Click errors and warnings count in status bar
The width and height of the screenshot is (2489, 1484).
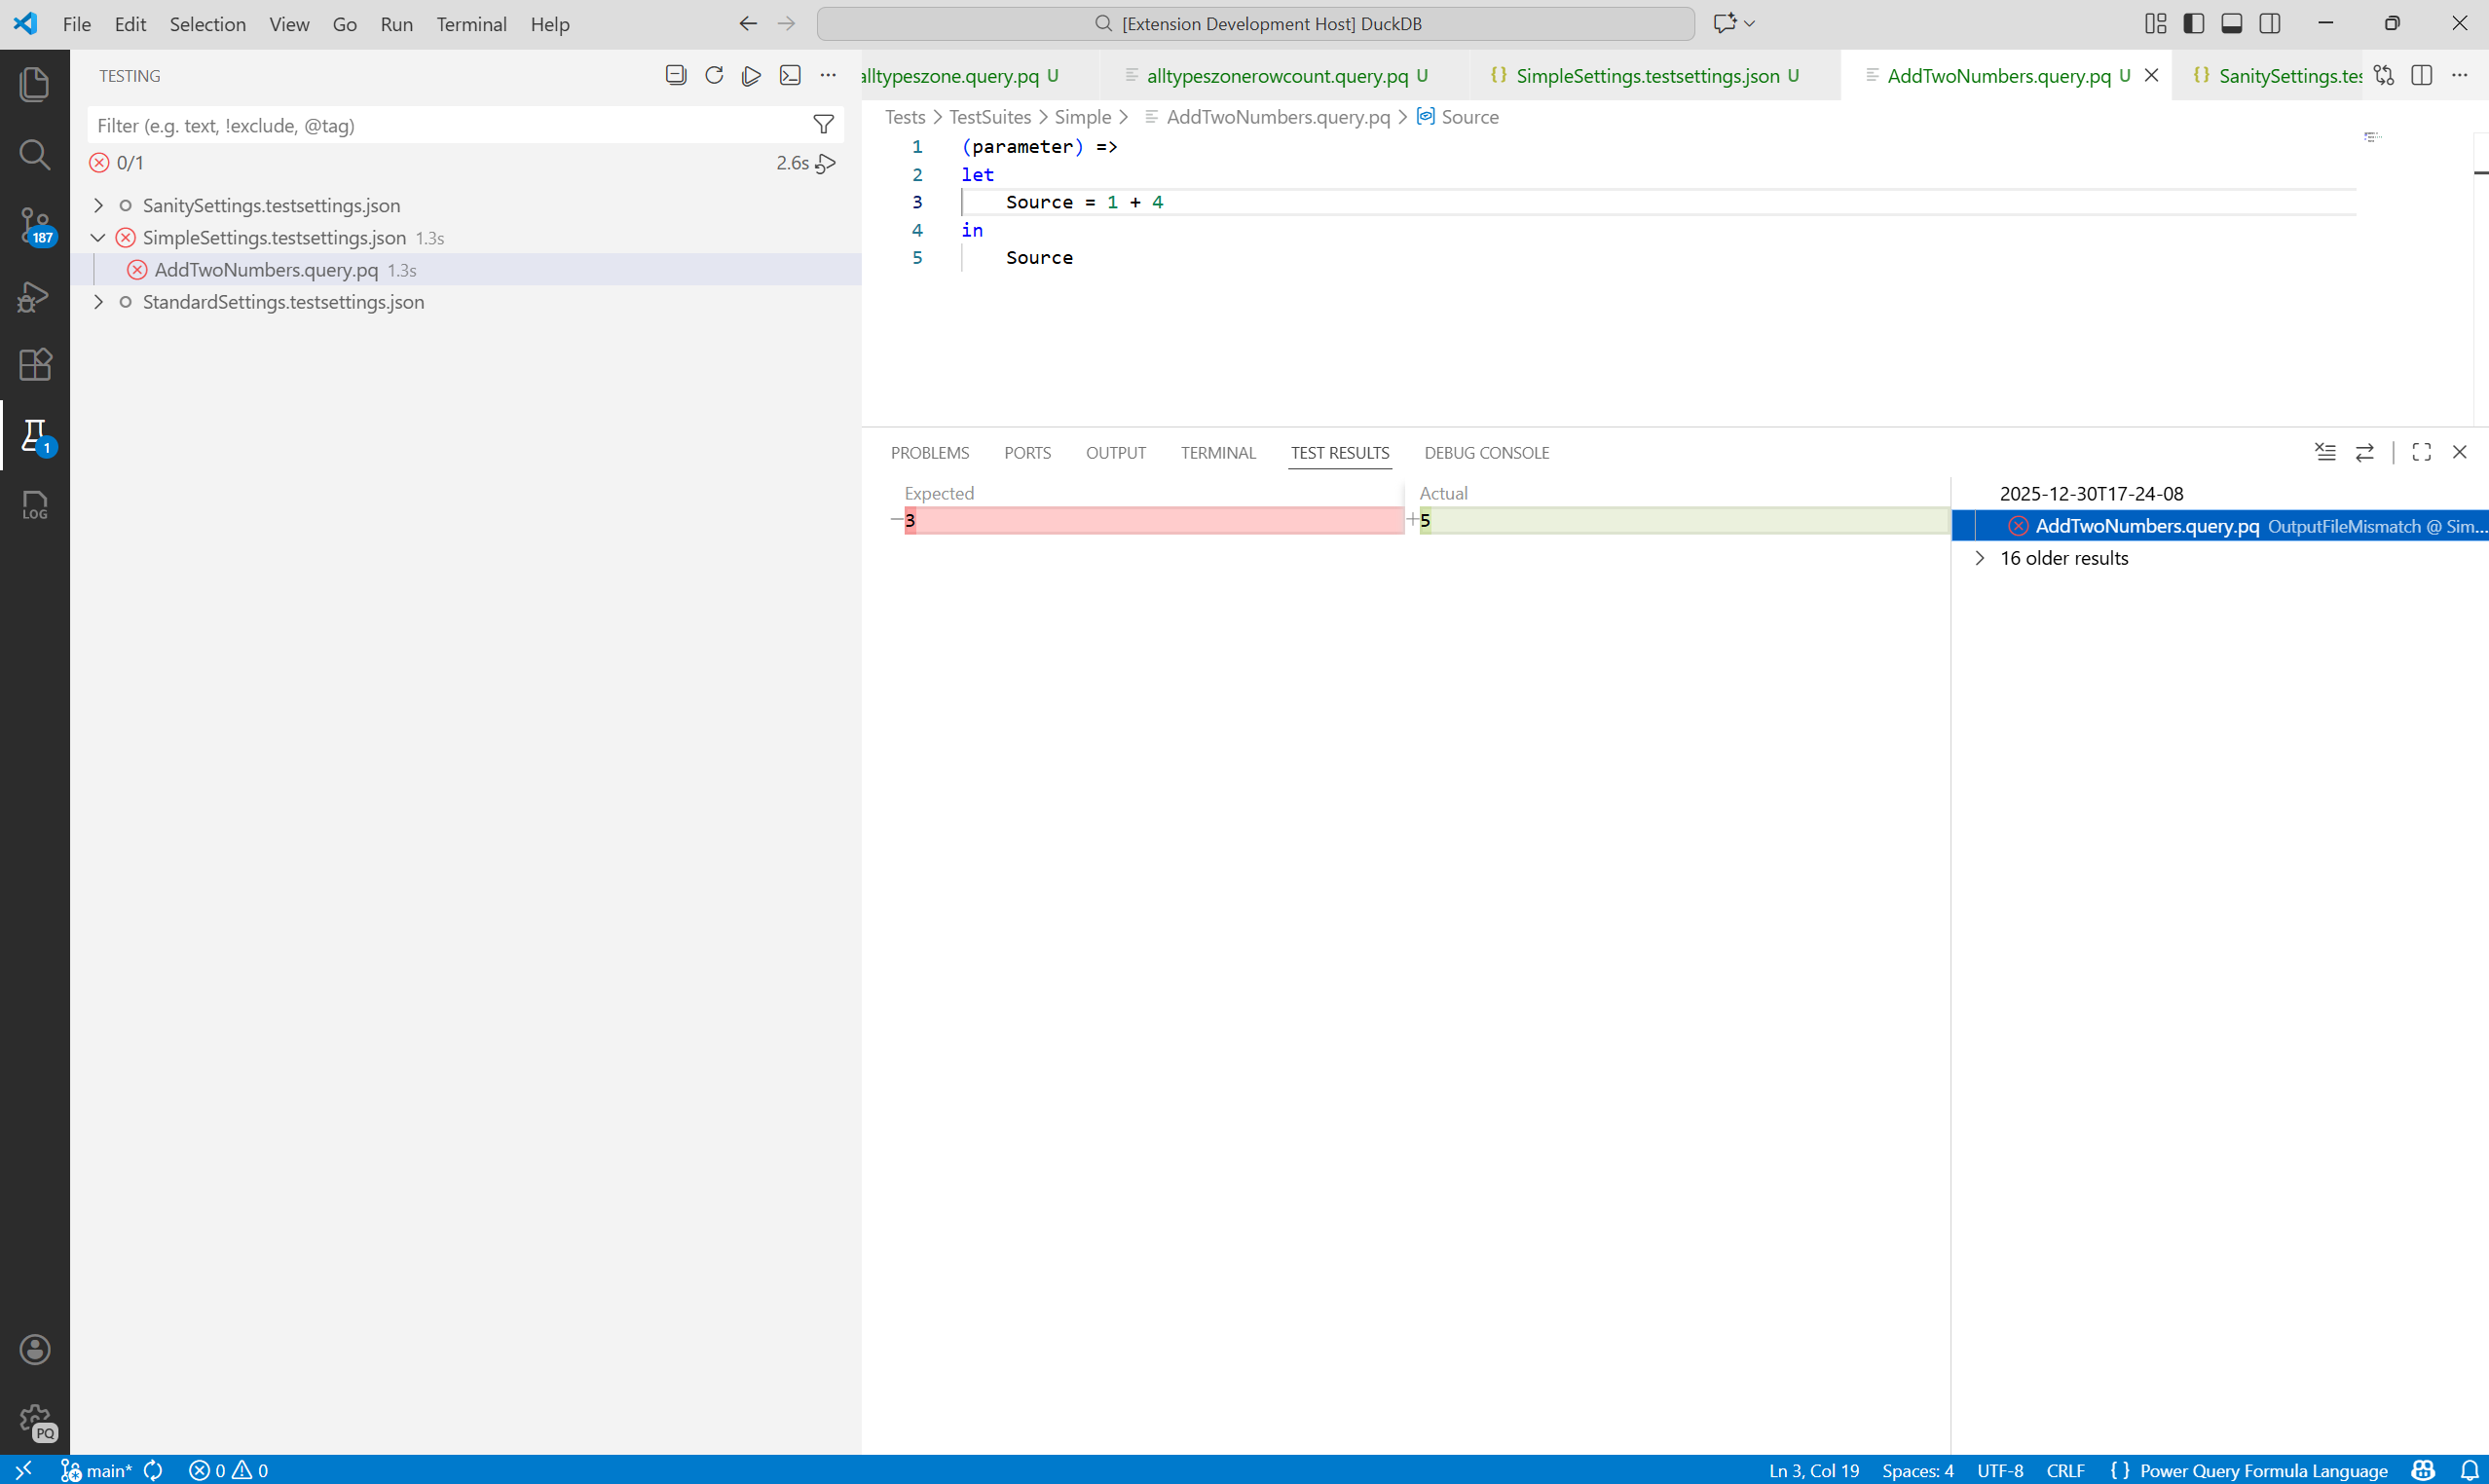pos(229,1470)
